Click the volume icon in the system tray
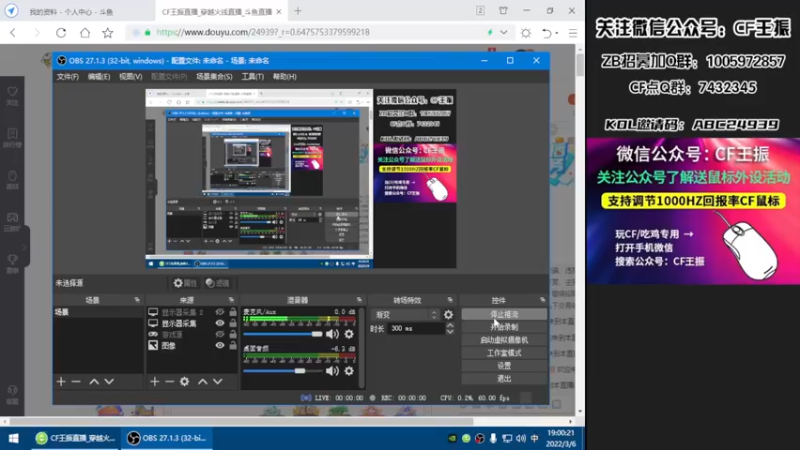The width and height of the screenshot is (800, 450). 520,438
